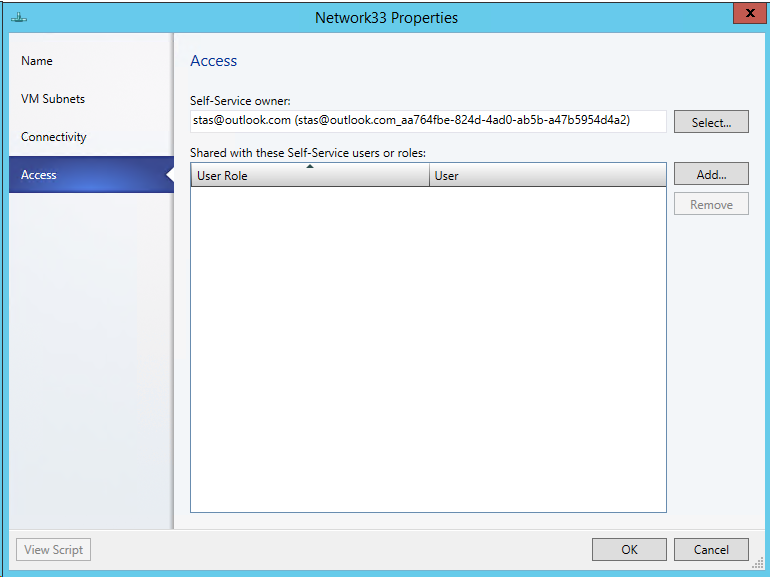The image size is (770, 577).
Task: Select the Access page in sidebar
Action: coord(39,175)
